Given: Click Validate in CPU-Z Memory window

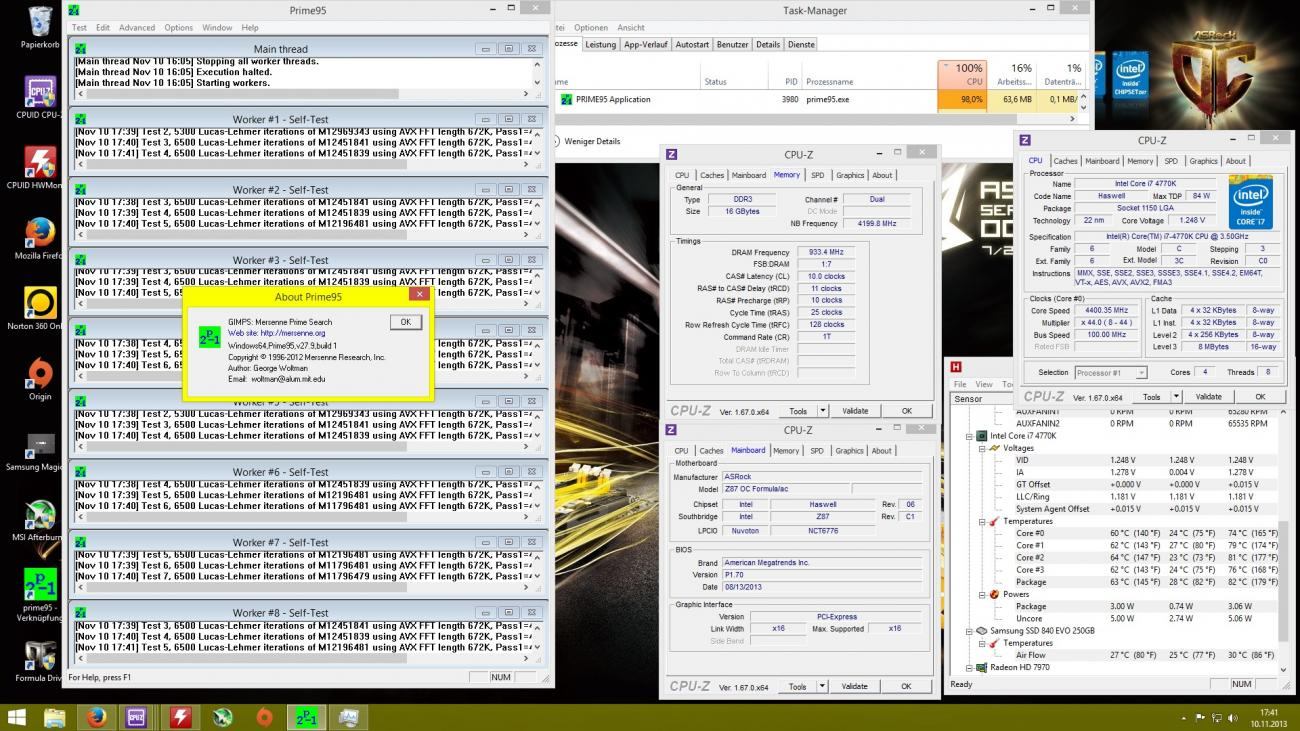Looking at the screenshot, I should pyautogui.click(x=855, y=411).
